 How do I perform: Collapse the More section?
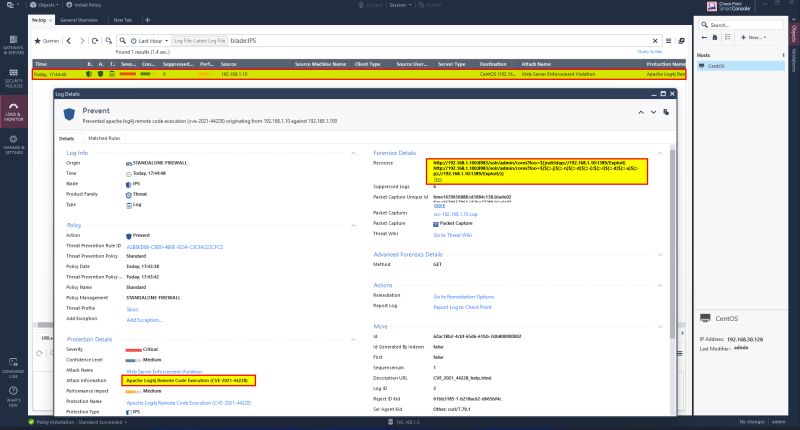pos(660,326)
